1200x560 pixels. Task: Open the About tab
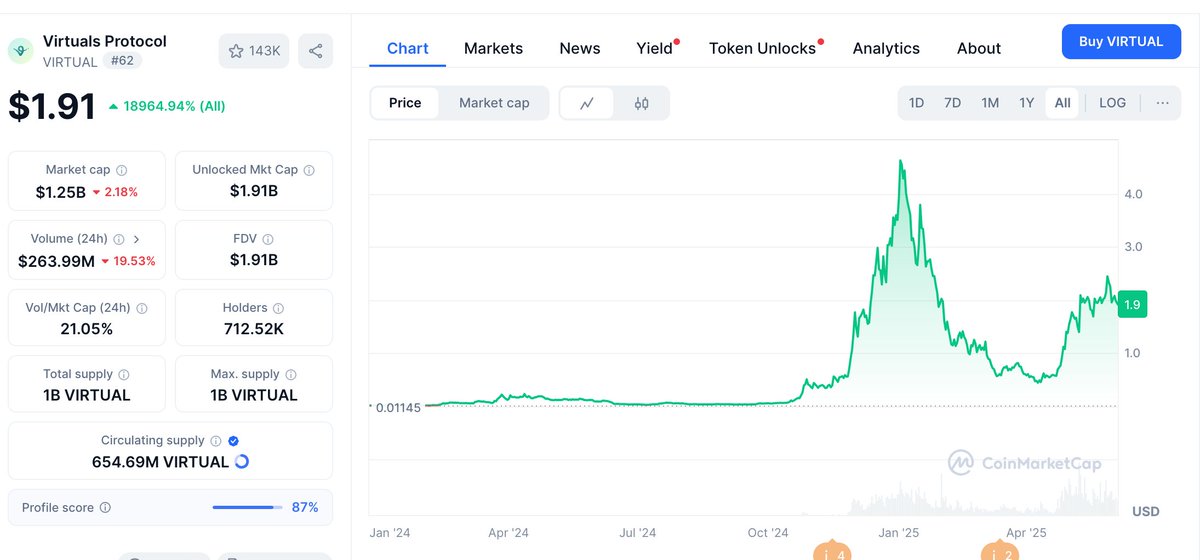(979, 48)
